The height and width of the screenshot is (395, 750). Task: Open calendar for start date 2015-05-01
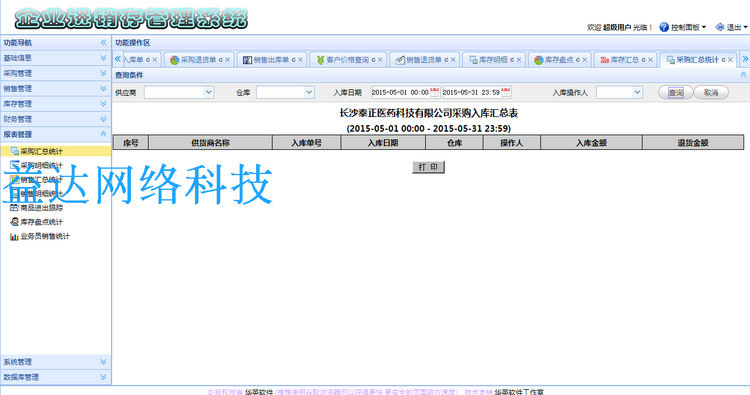coord(434,92)
